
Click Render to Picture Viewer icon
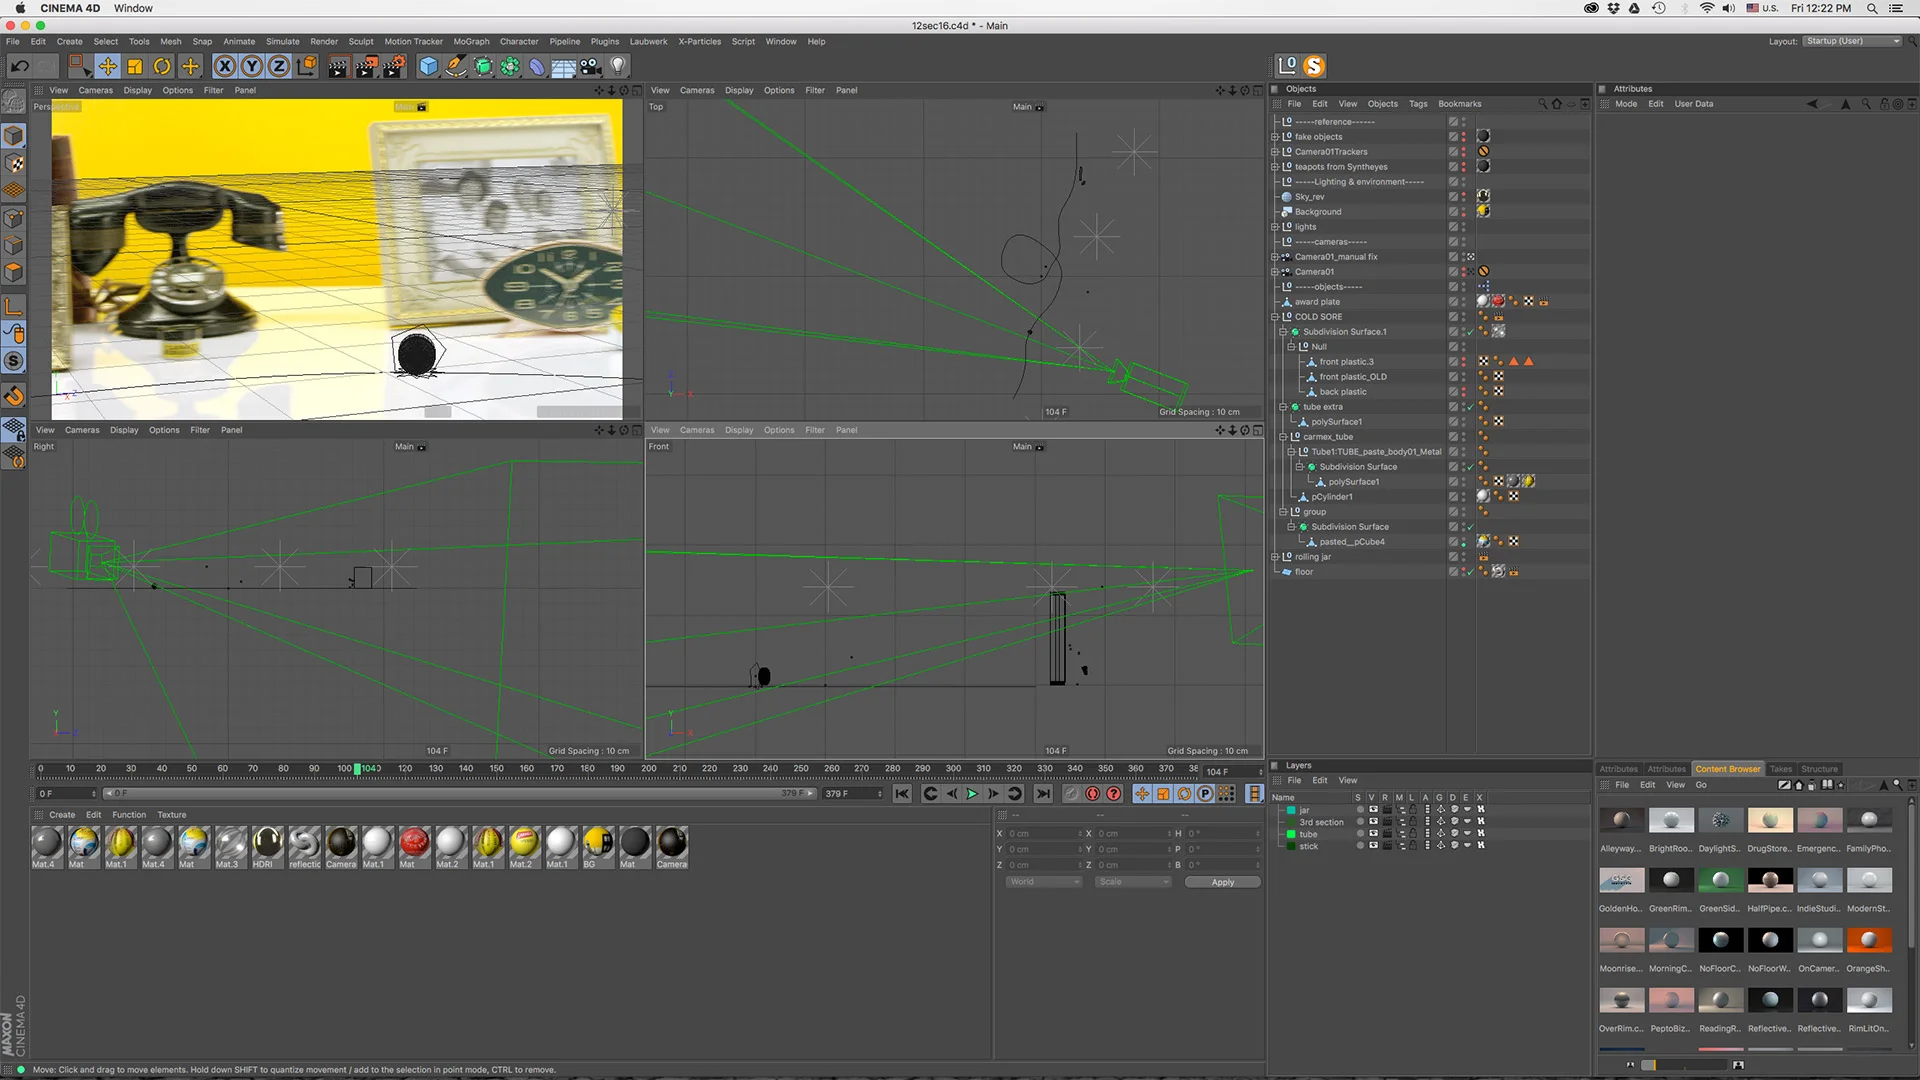[x=366, y=66]
